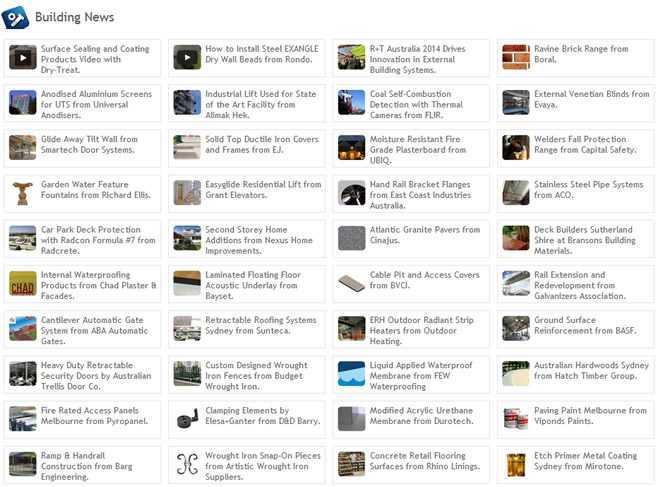The width and height of the screenshot is (656, 487).
Task: Open R+T Australia 2014 Drives Innovation article
Action: click(x=418, y=59)
